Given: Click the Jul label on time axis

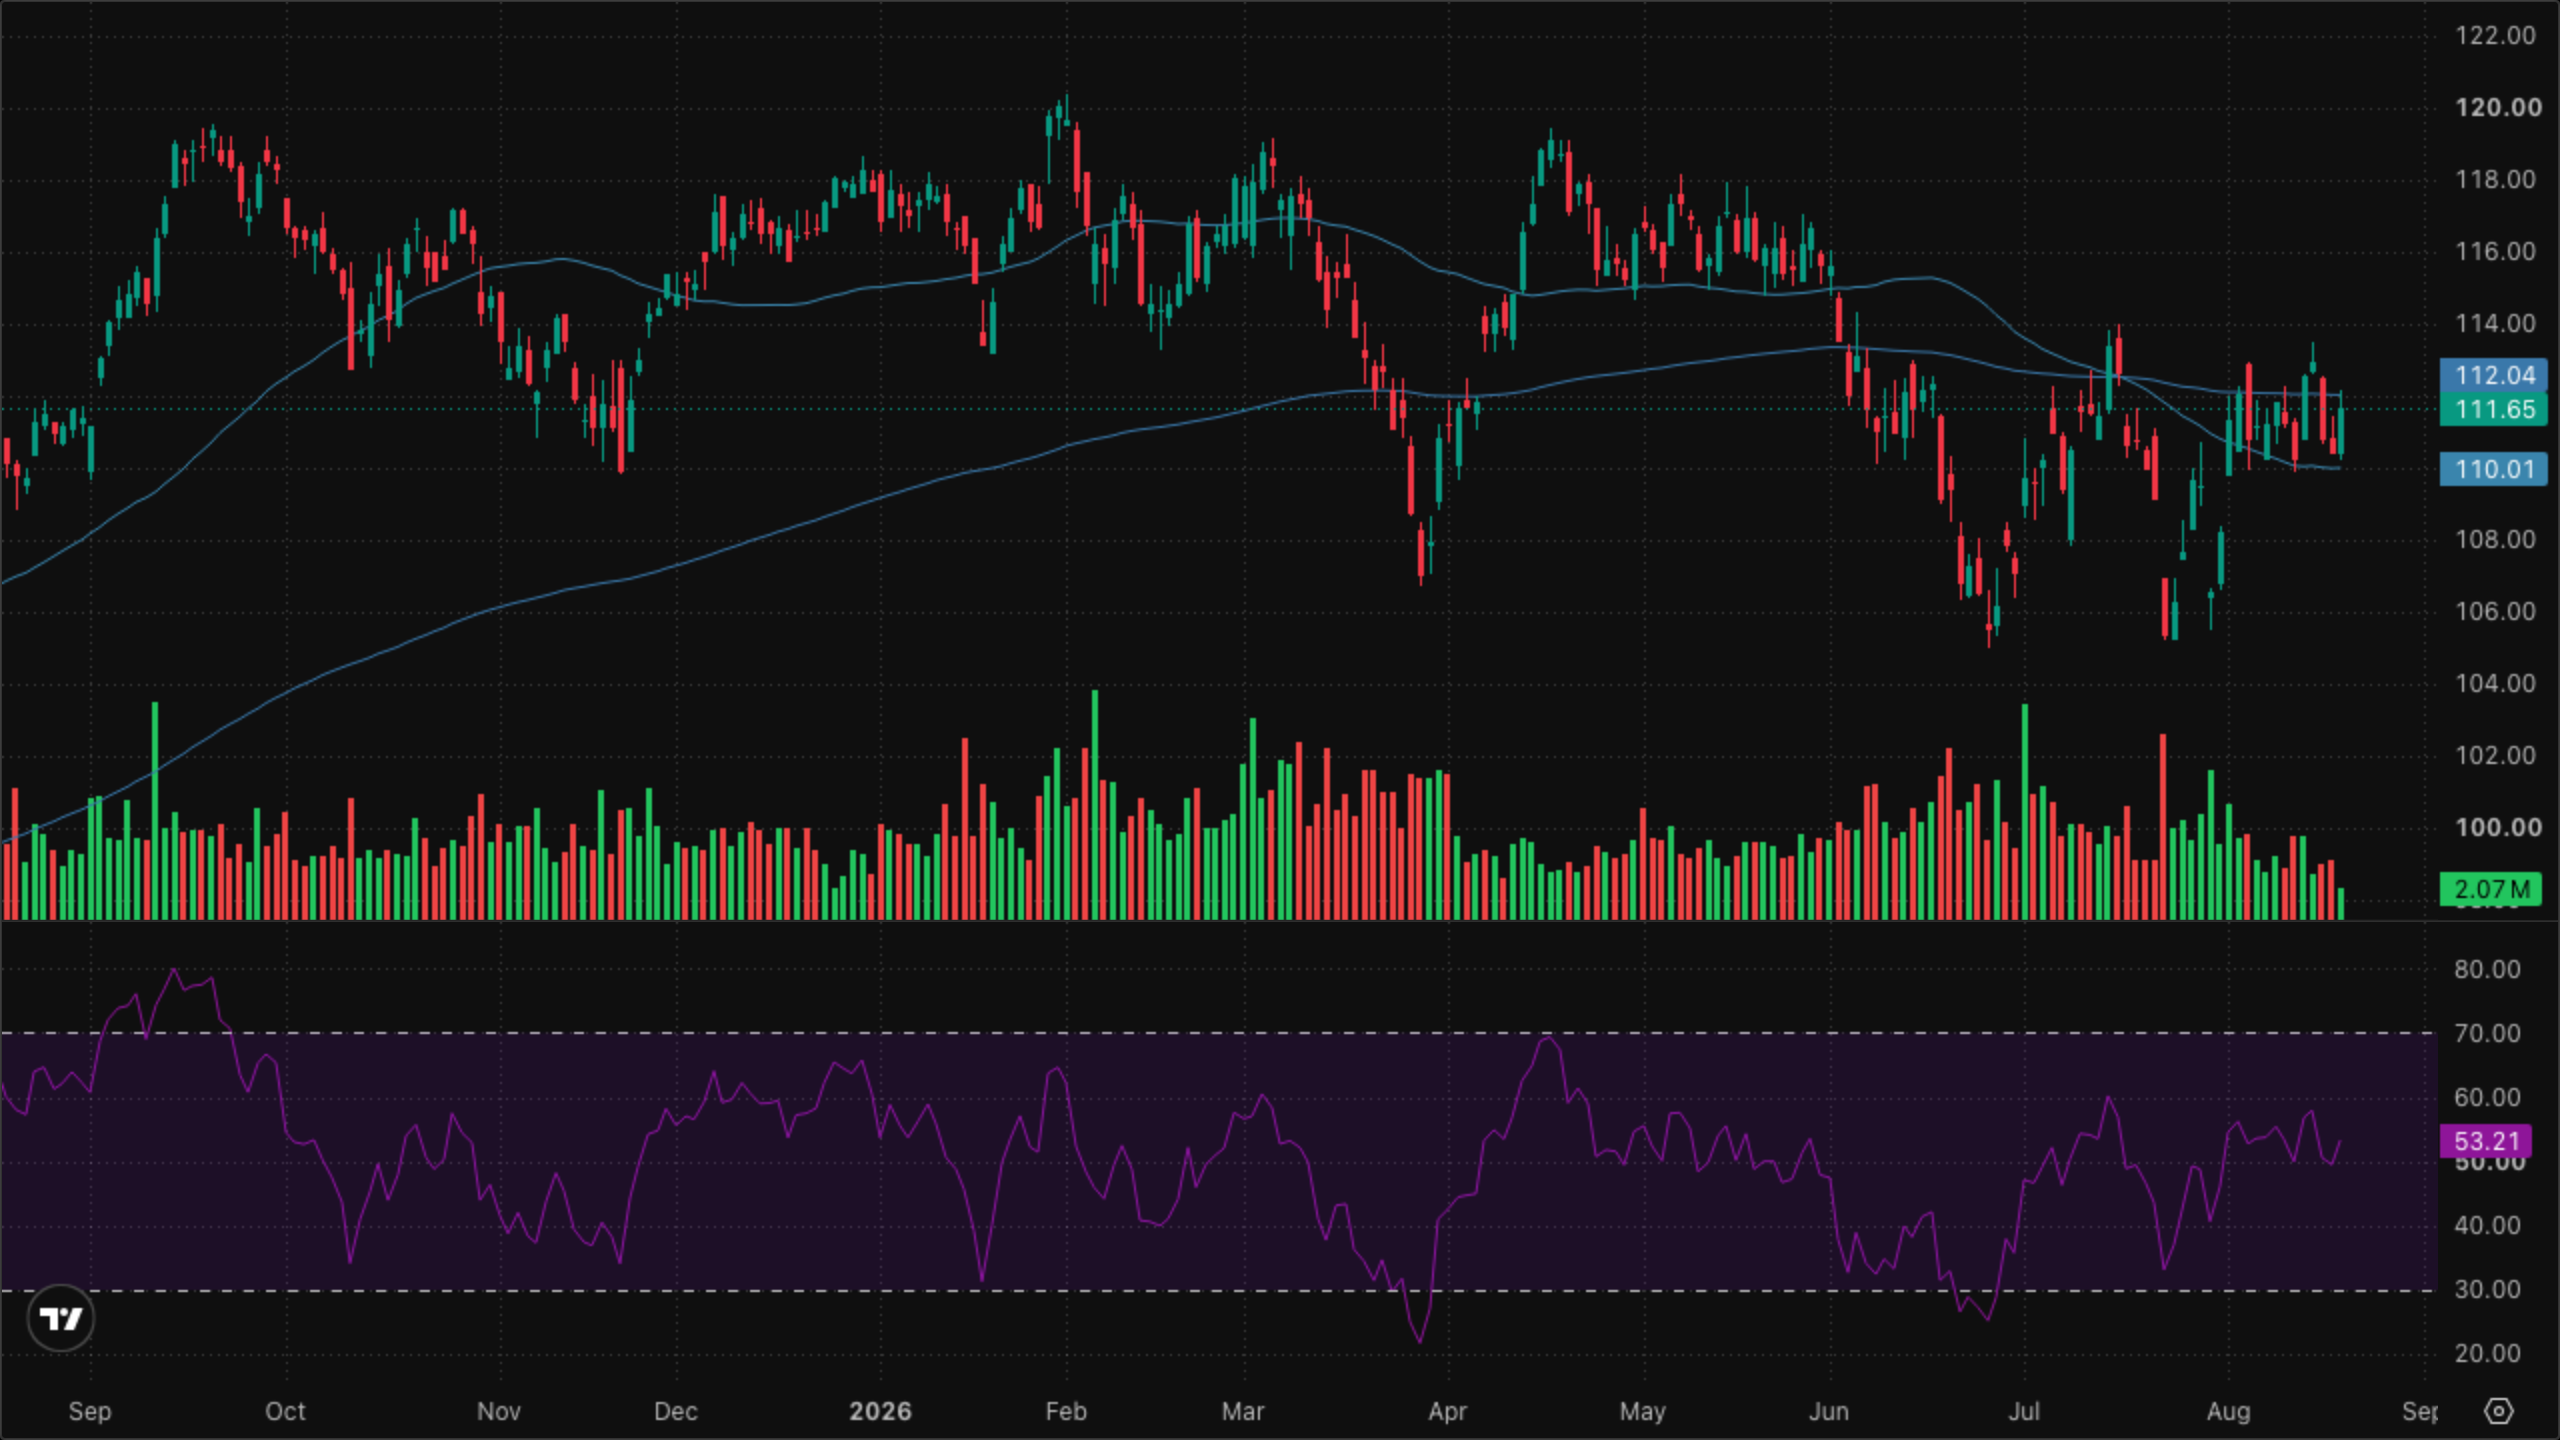Looking at the screenshot, I should (2025, 1412).
